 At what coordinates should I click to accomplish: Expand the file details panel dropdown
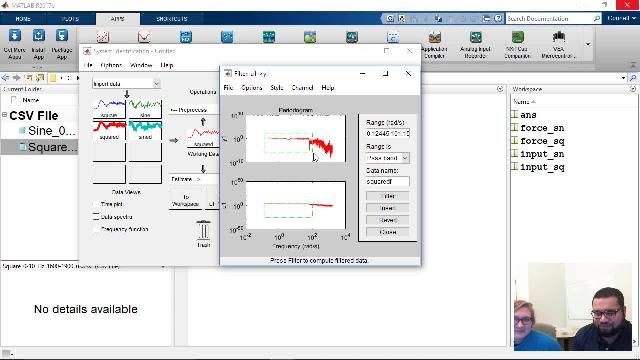tap(163, 266)
